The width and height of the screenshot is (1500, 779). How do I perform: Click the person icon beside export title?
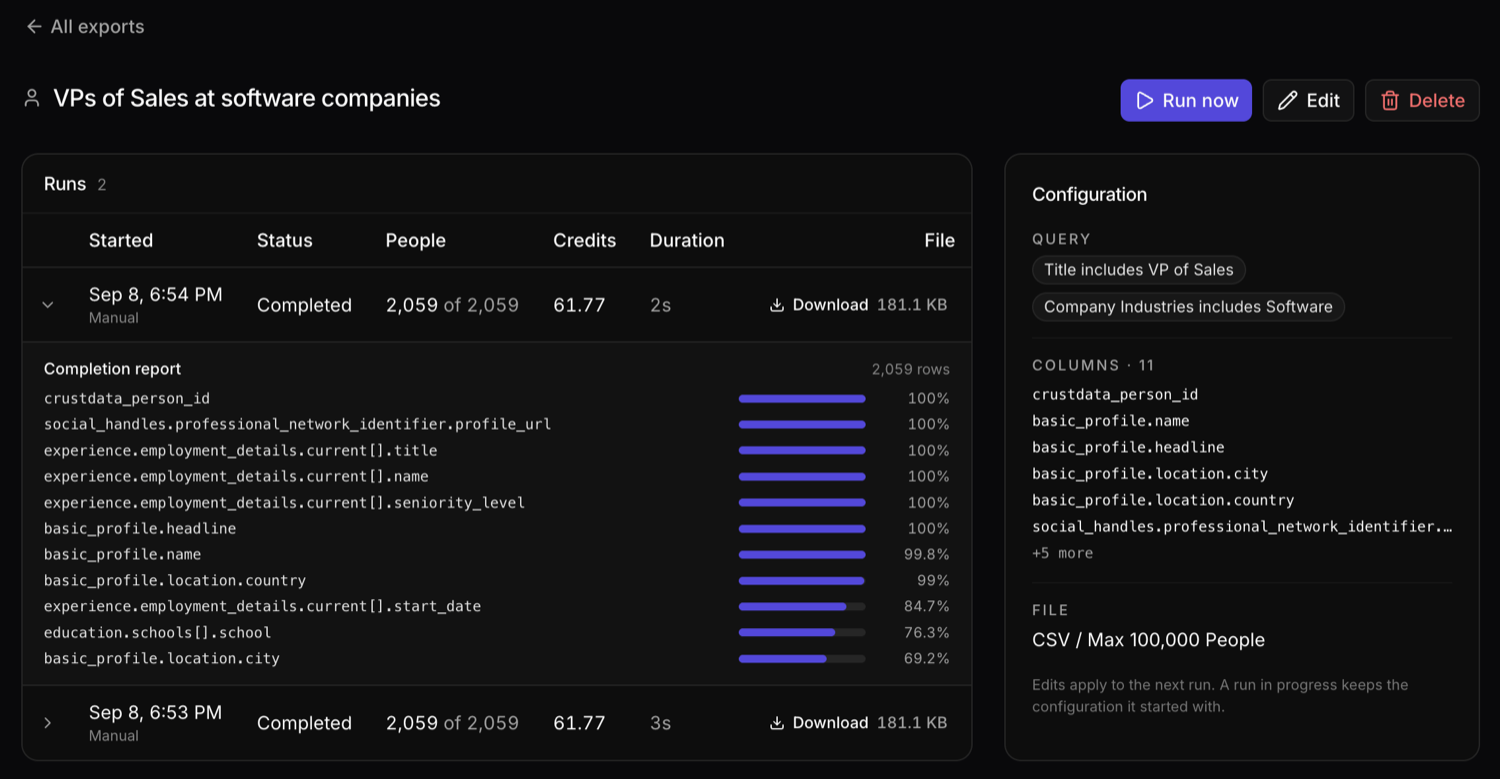(x=32, y=98)
